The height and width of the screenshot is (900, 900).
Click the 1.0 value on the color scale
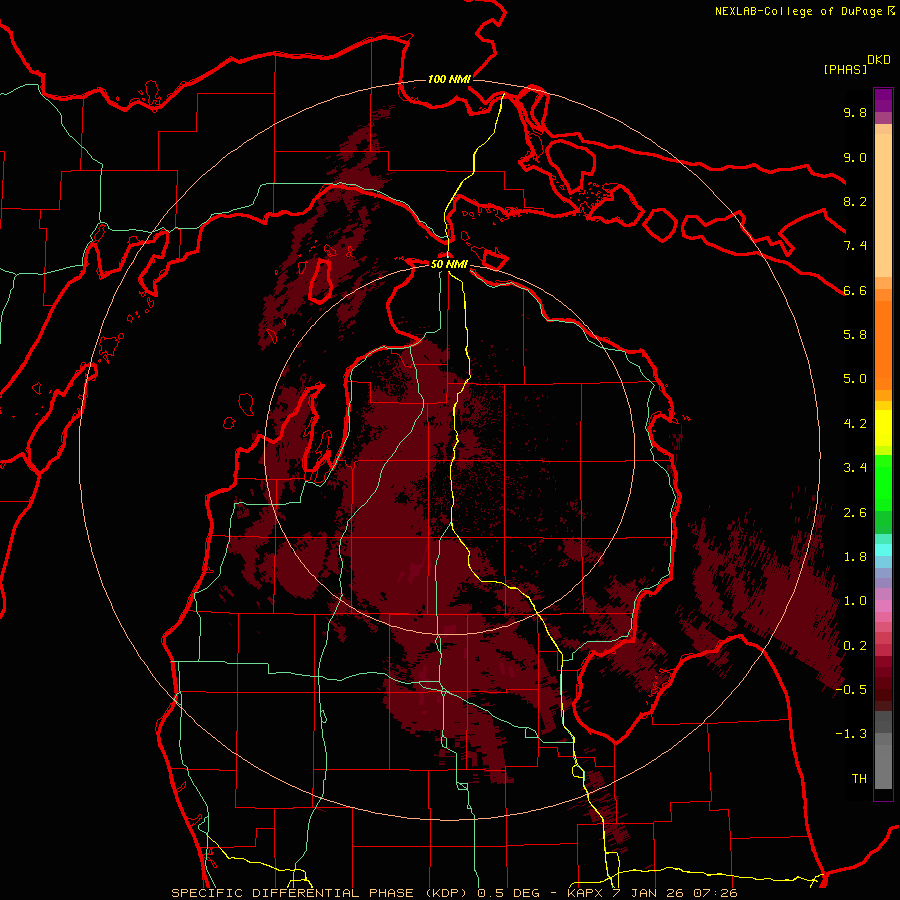click(855, 601)
